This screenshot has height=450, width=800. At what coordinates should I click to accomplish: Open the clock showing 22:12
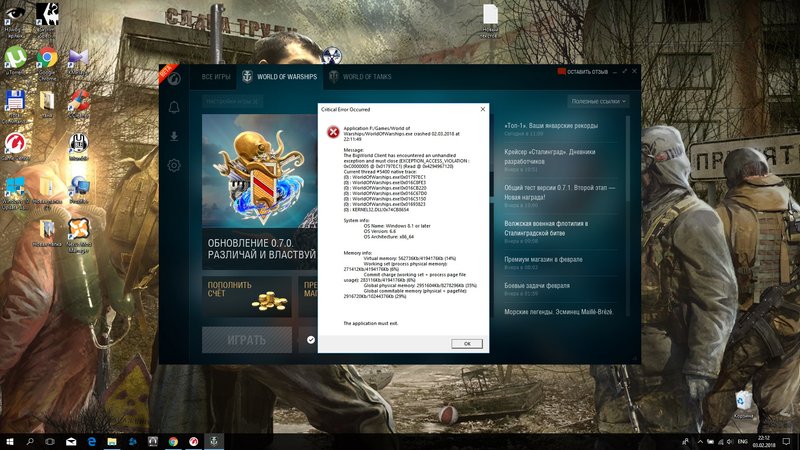point(764,441)
